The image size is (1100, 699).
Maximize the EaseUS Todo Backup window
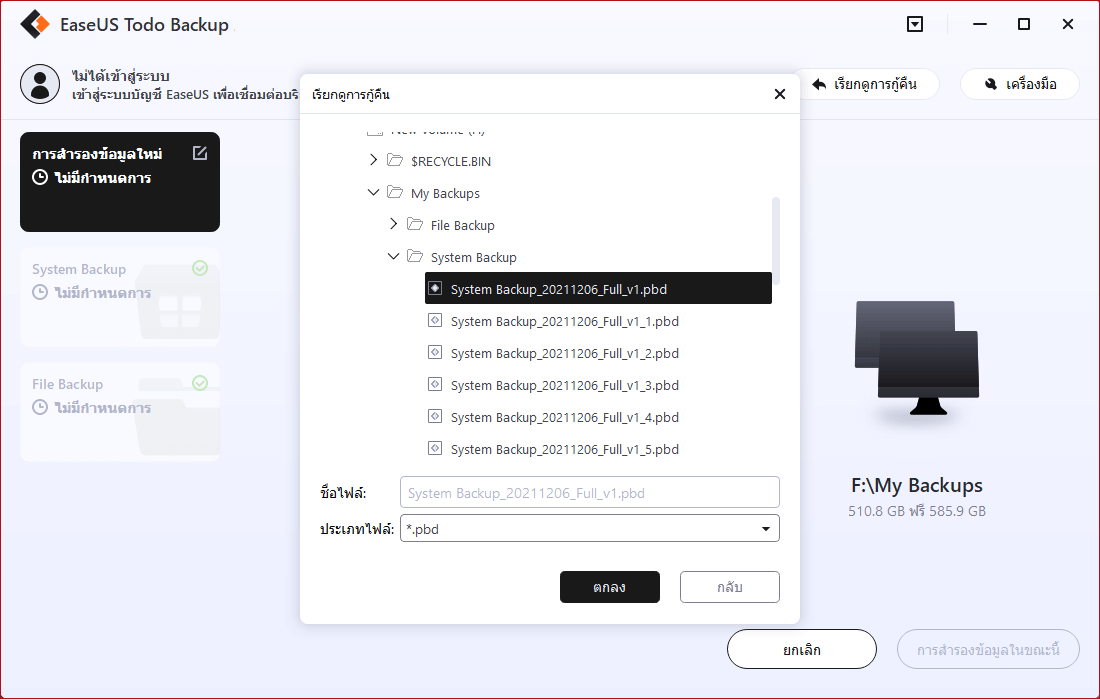click(x=1024, y=25)
